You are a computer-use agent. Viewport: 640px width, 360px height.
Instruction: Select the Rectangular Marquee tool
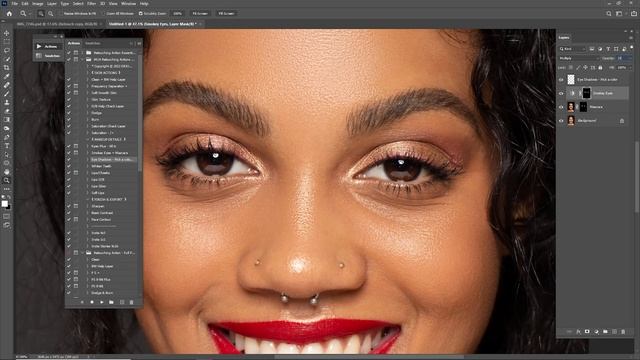point(7,42)
